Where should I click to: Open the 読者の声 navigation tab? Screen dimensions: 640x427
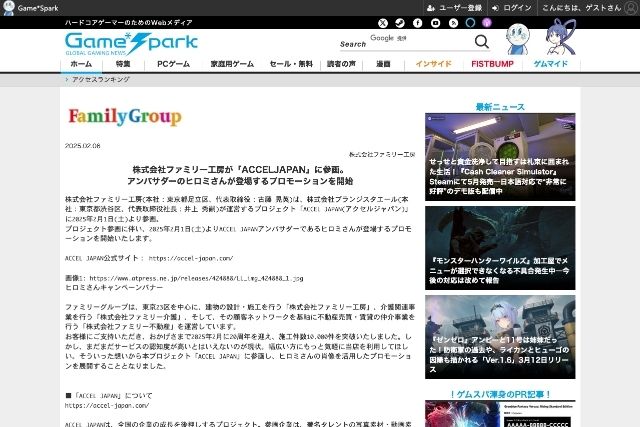click(341, 64)
